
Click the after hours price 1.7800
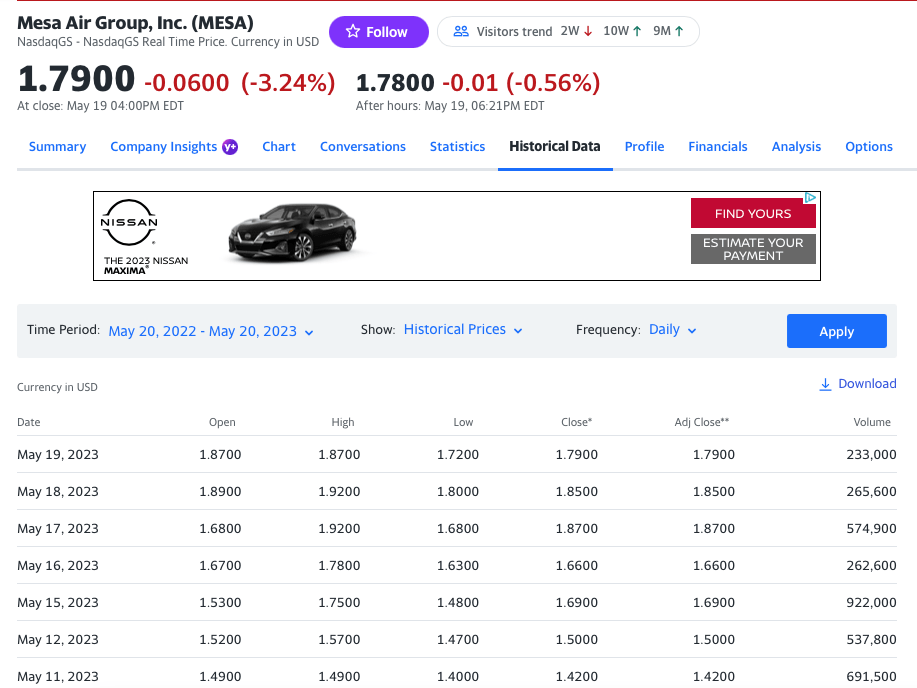coord(395,82)
